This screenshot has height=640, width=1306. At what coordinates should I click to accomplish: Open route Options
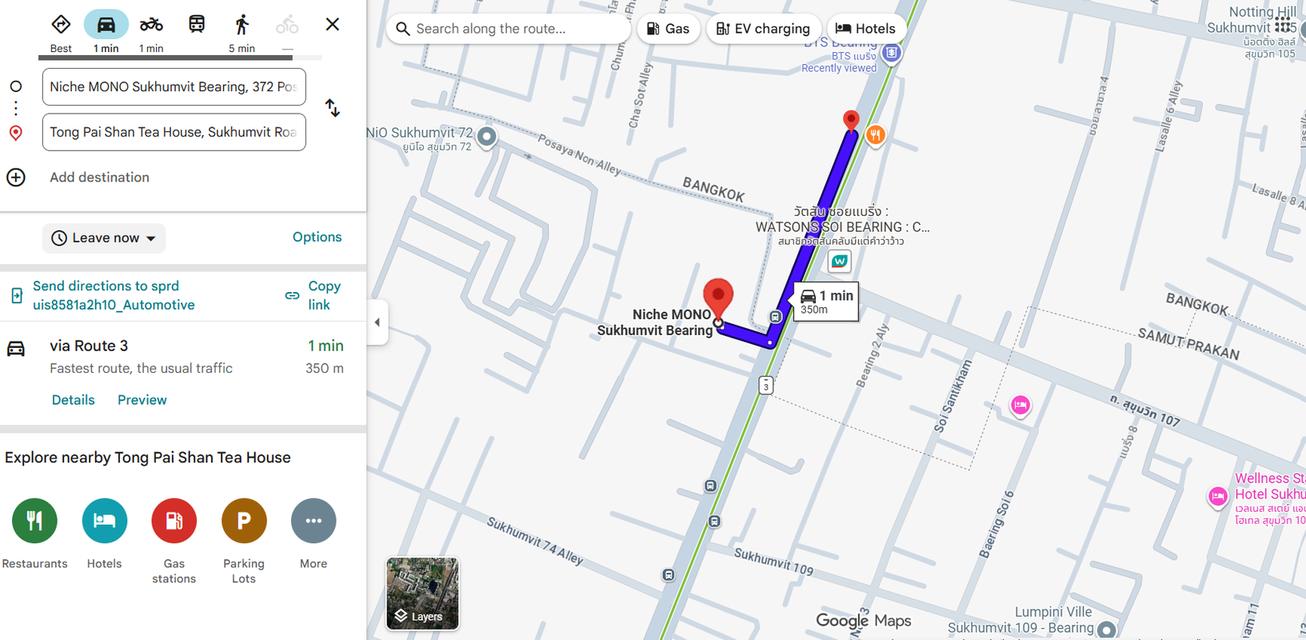tap(317, 237)
